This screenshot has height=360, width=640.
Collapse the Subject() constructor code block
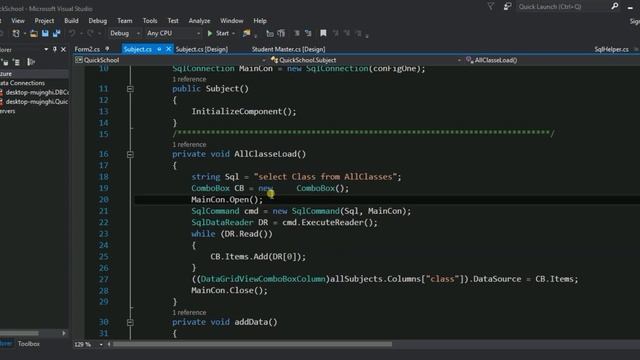130,89
